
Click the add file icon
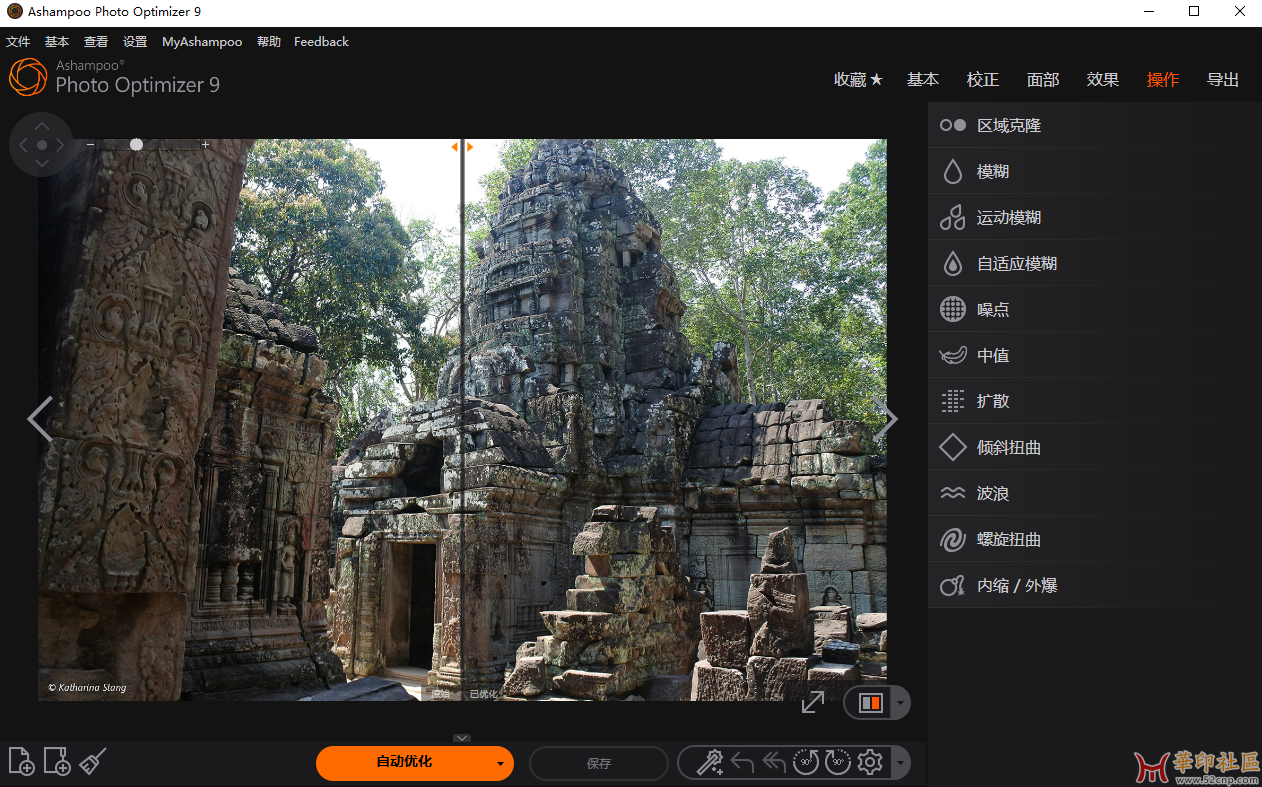pyautogui.click(x=21, y=761)
